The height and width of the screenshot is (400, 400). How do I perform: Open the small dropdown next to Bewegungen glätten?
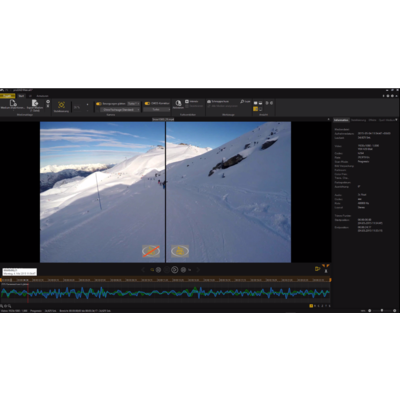(133, 104)
